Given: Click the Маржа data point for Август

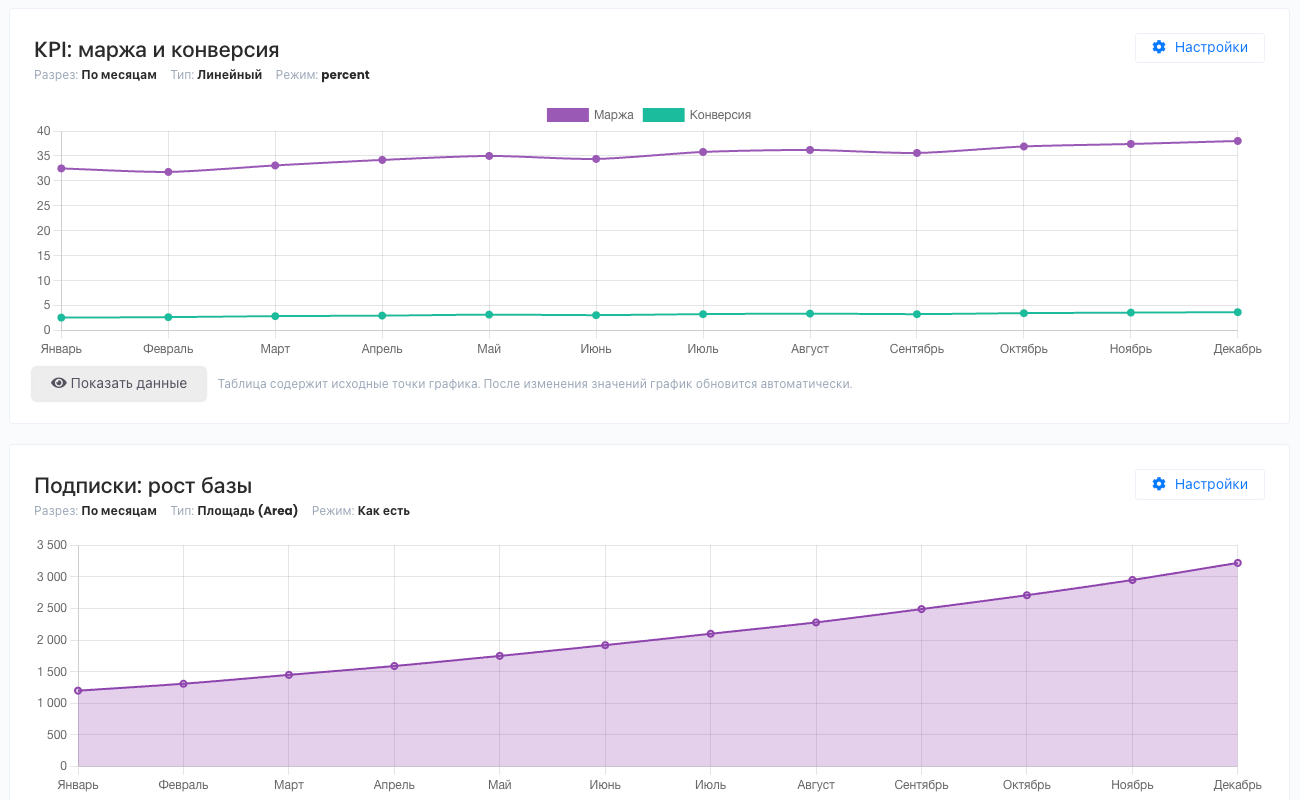Looking at the screenshot, I should [x=810, y=150].
